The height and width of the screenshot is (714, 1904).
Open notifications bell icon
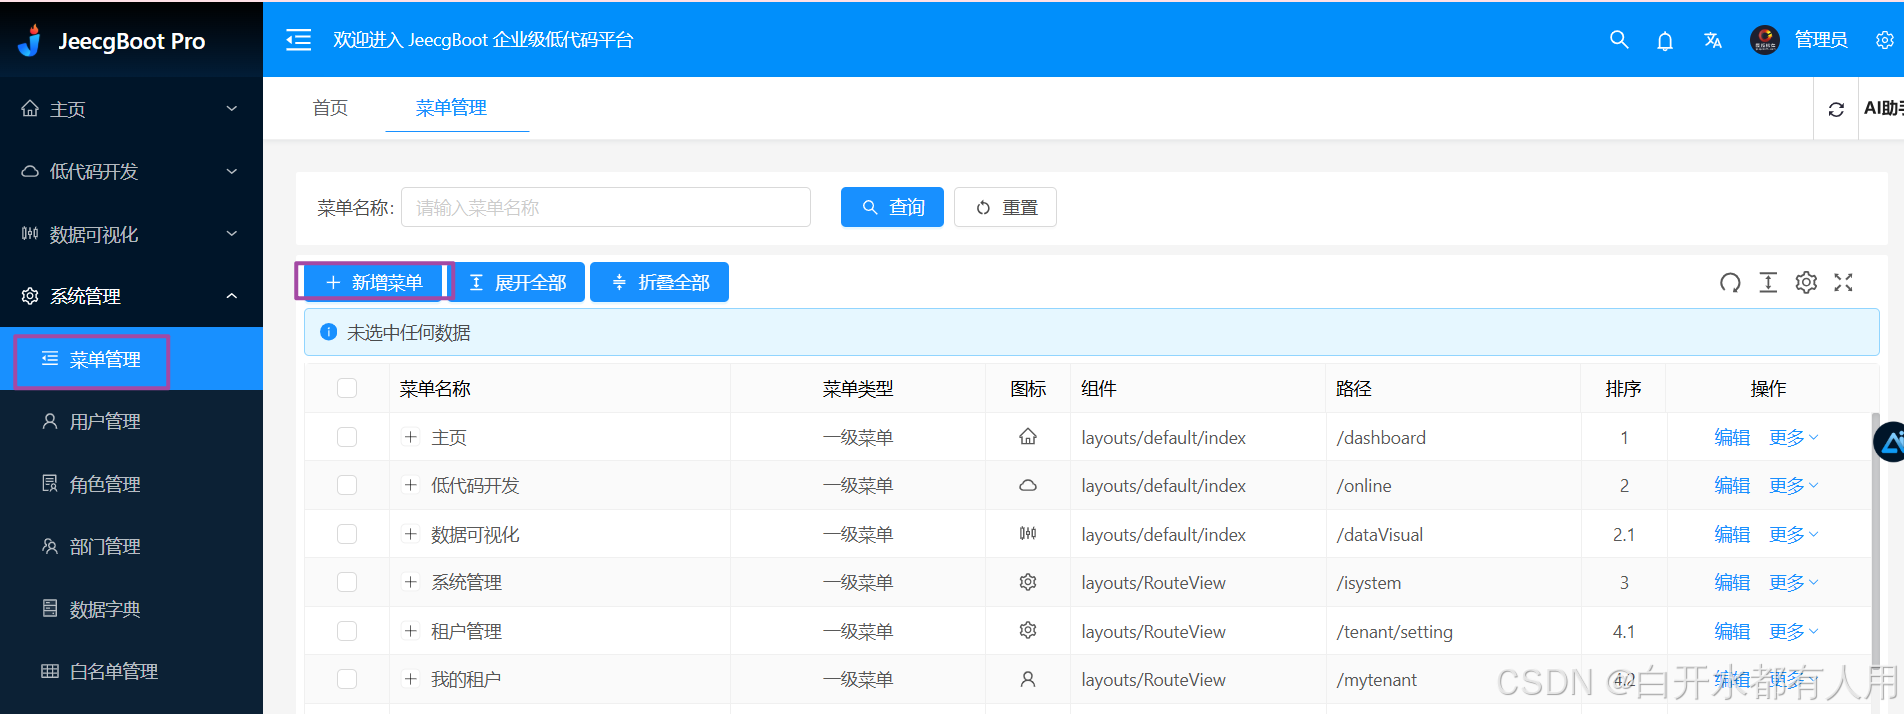(1665, 41)
